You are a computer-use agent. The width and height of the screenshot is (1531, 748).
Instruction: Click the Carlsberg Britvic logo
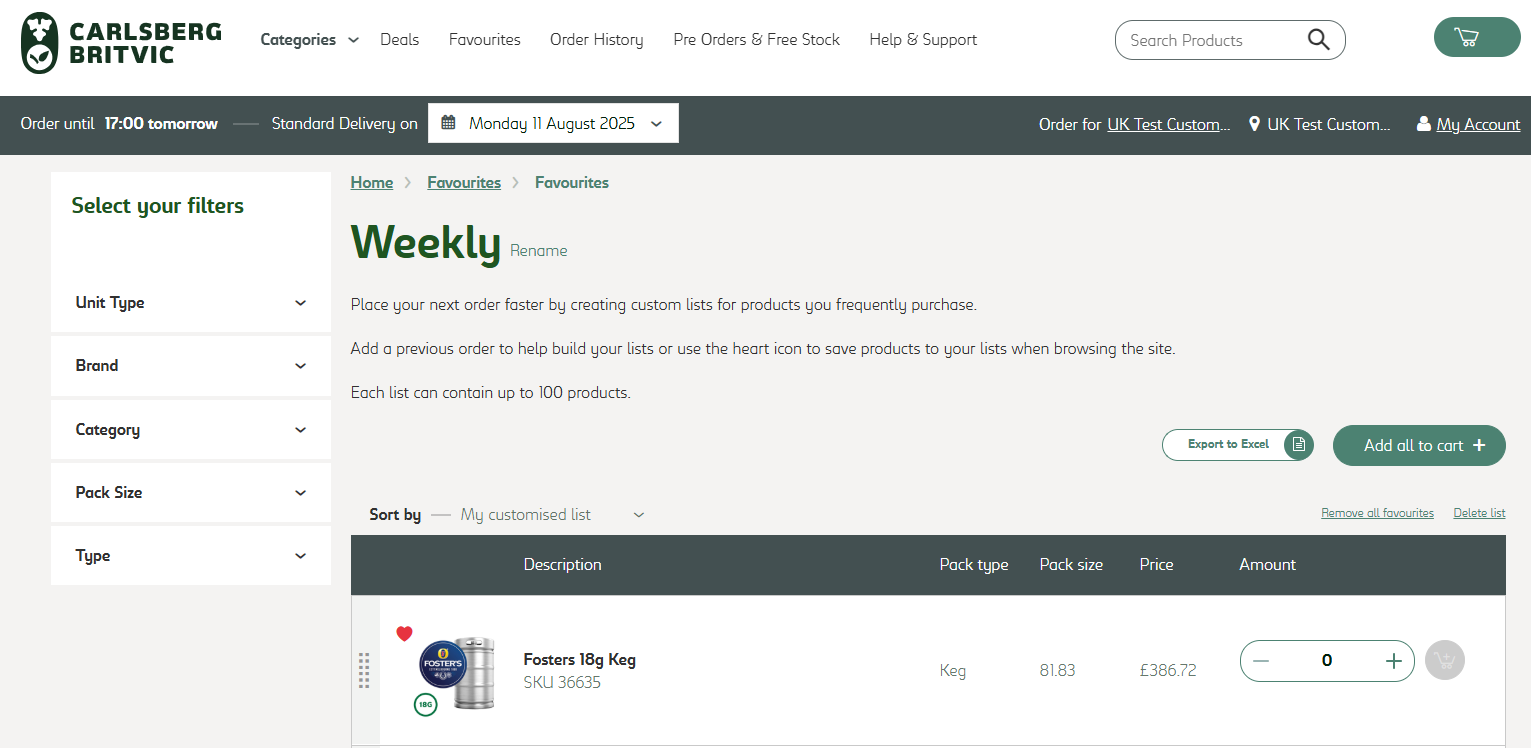click(121, 43)
